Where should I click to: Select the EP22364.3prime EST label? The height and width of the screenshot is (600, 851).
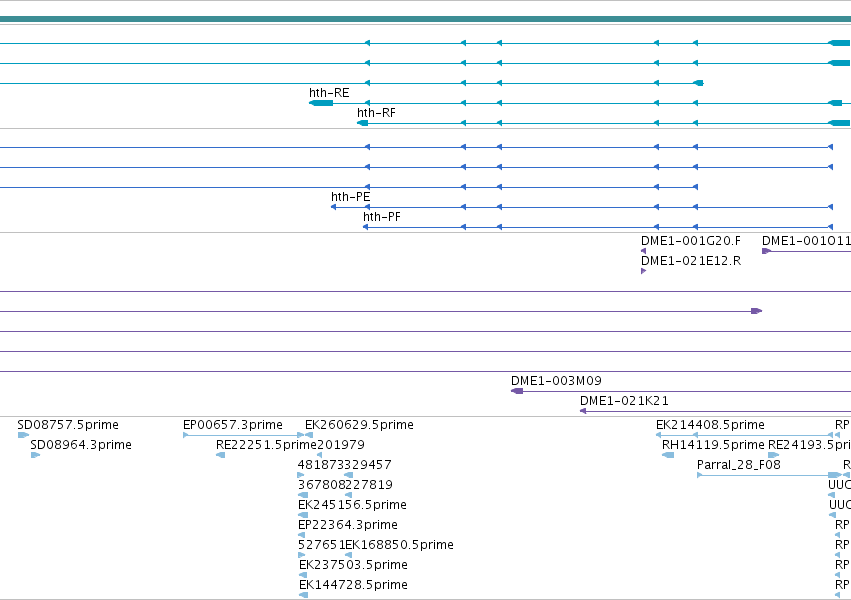coord(348,525)
